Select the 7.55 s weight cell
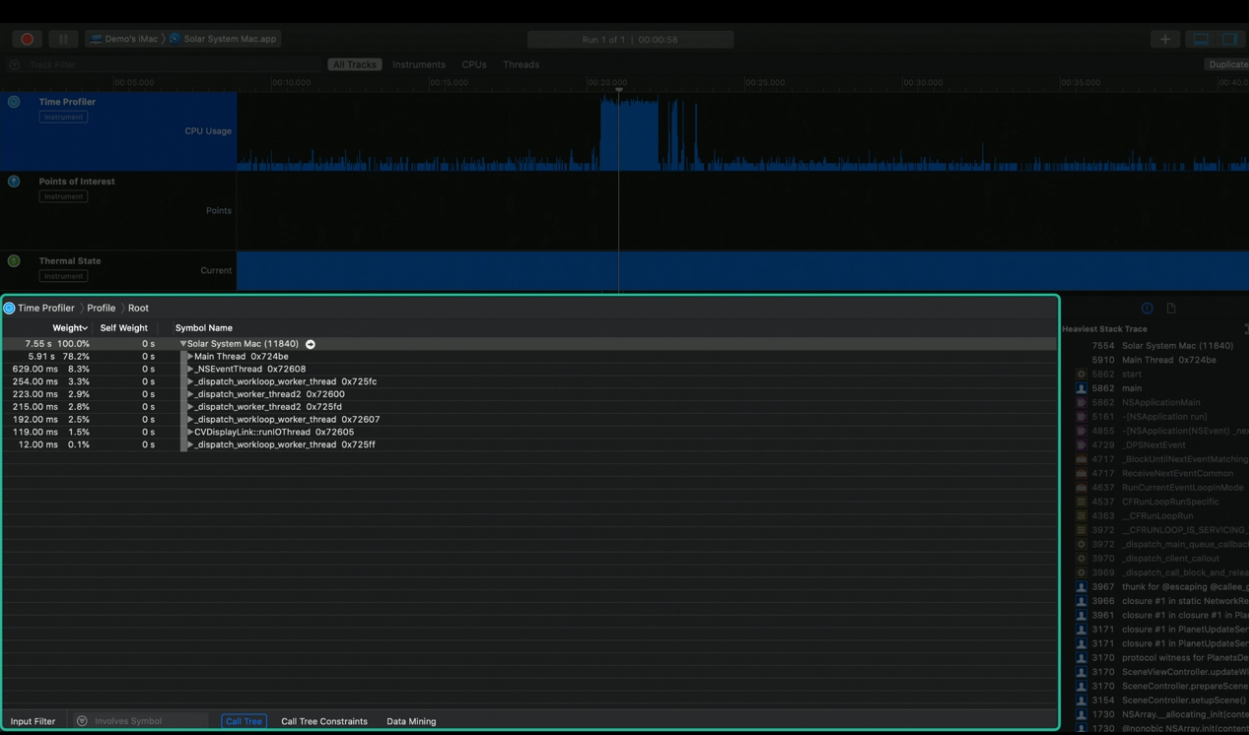The image size is (1249, 735). point(40,344)
